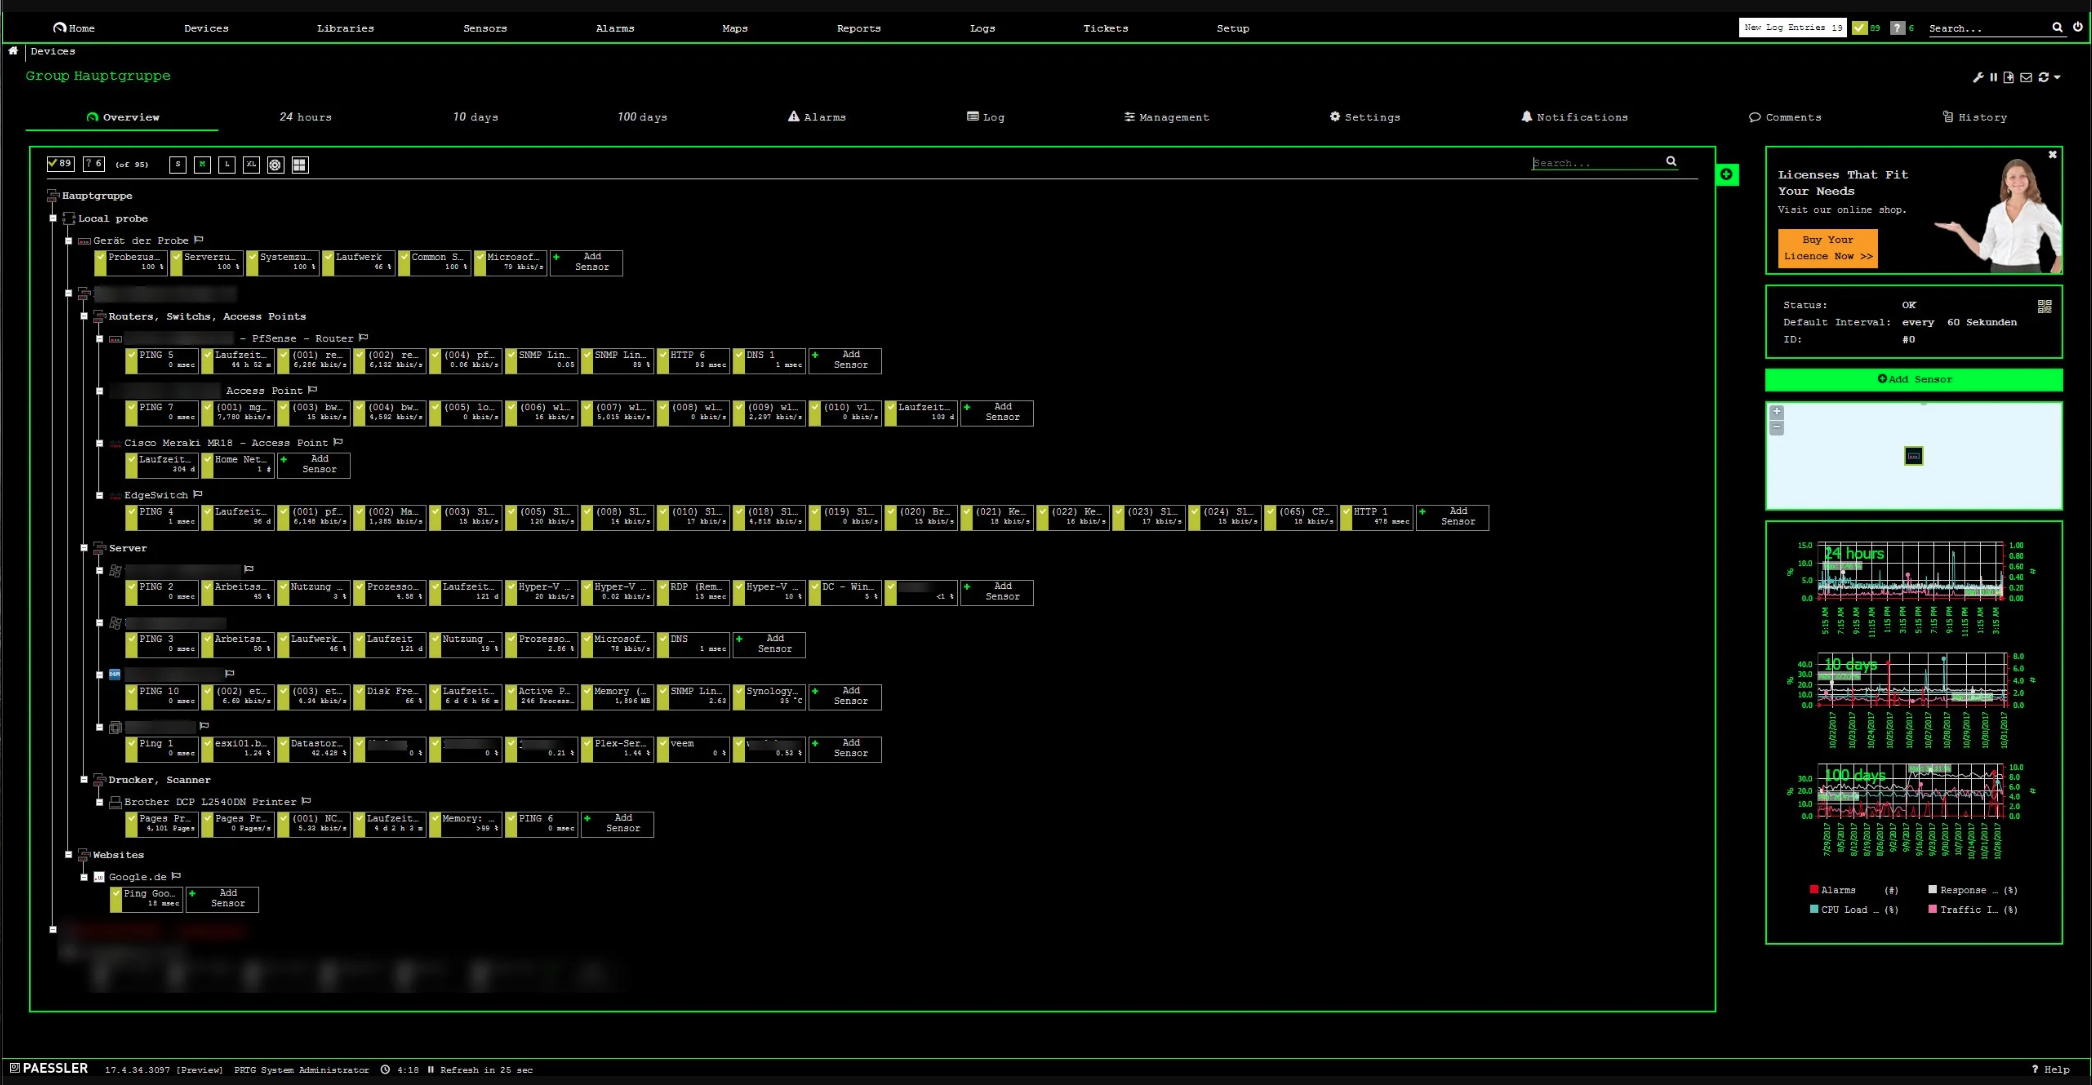Toggle the unknown sensors filter
Screen dimensions: 2092x1085
click(x=93, y=164)
